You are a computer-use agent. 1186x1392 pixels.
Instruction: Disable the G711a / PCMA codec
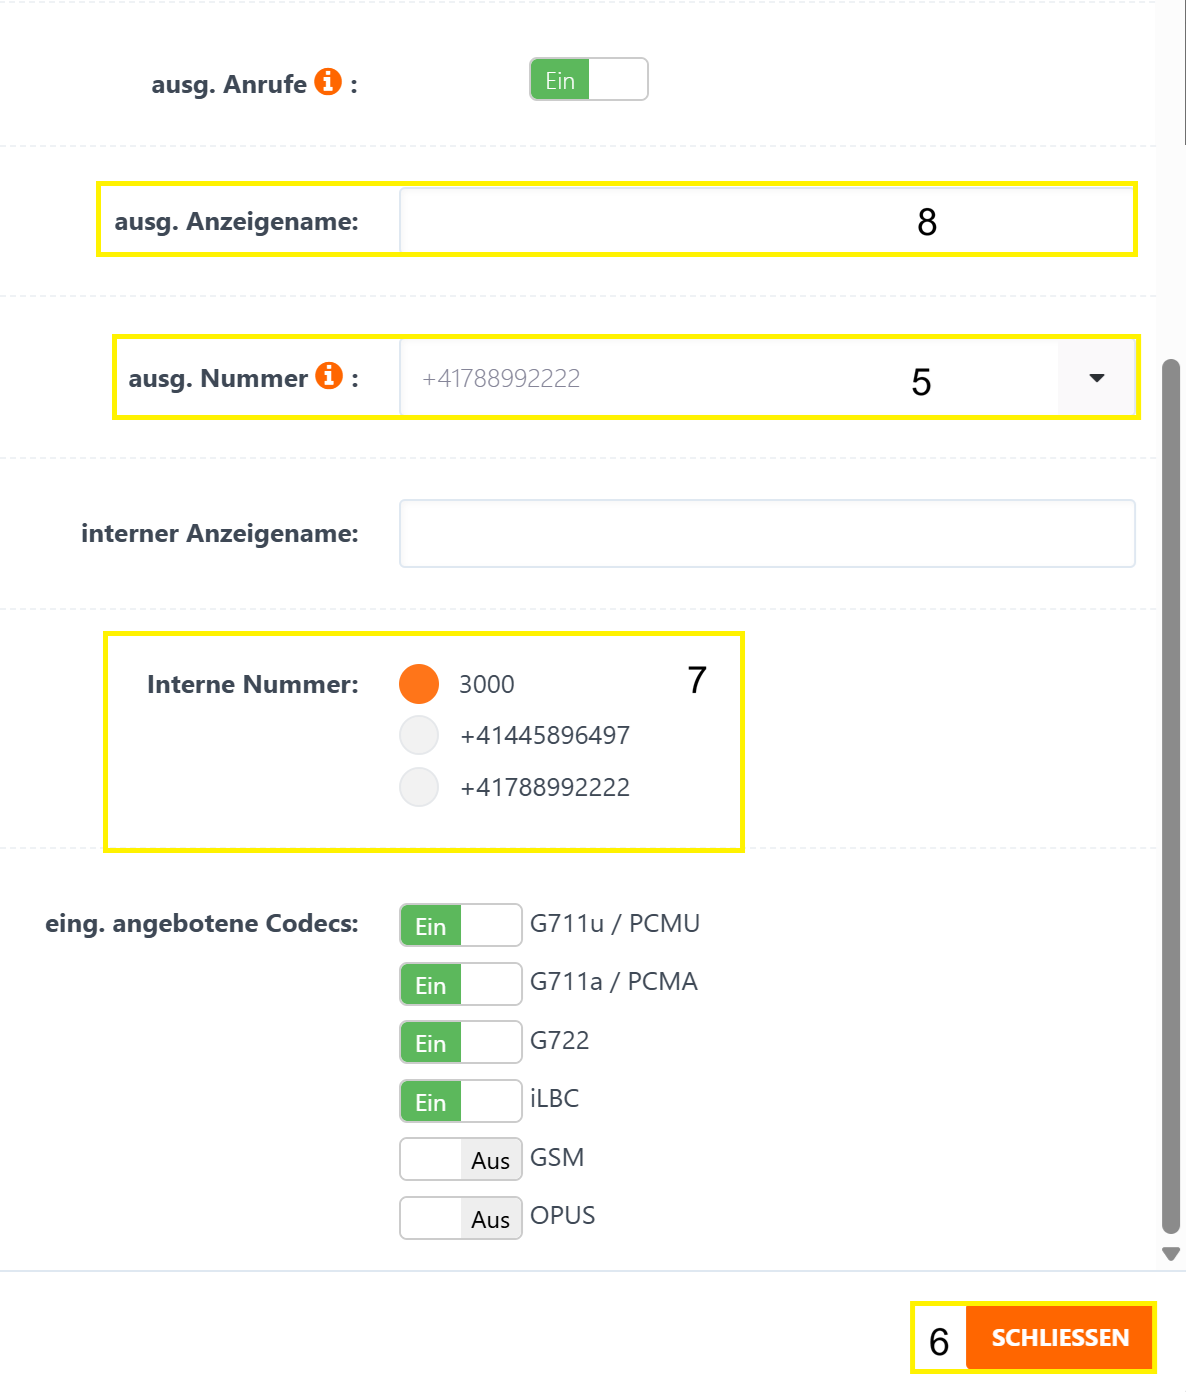[x=461, y=984]
